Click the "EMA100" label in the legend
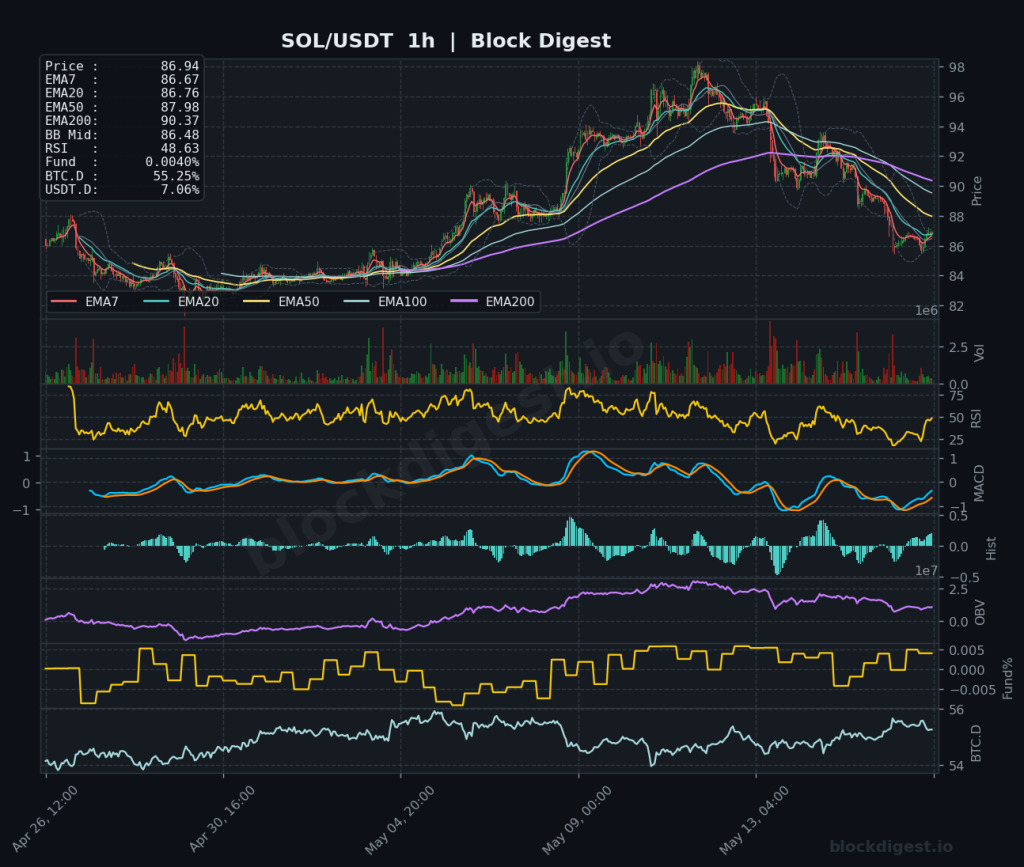This screenshot has height=867, width=1024. 402,302
